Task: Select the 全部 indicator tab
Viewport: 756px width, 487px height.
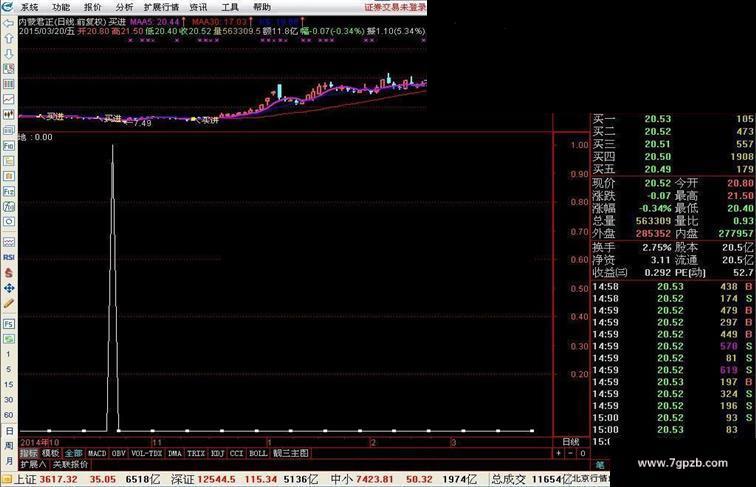Action: click(73, 453)
